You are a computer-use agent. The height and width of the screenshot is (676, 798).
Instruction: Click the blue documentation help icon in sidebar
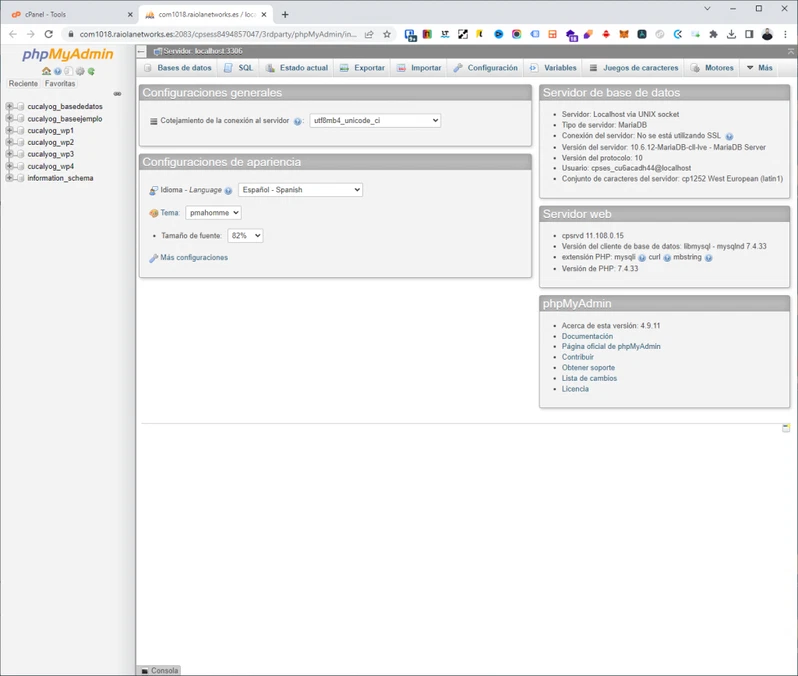tap(58, 71)
